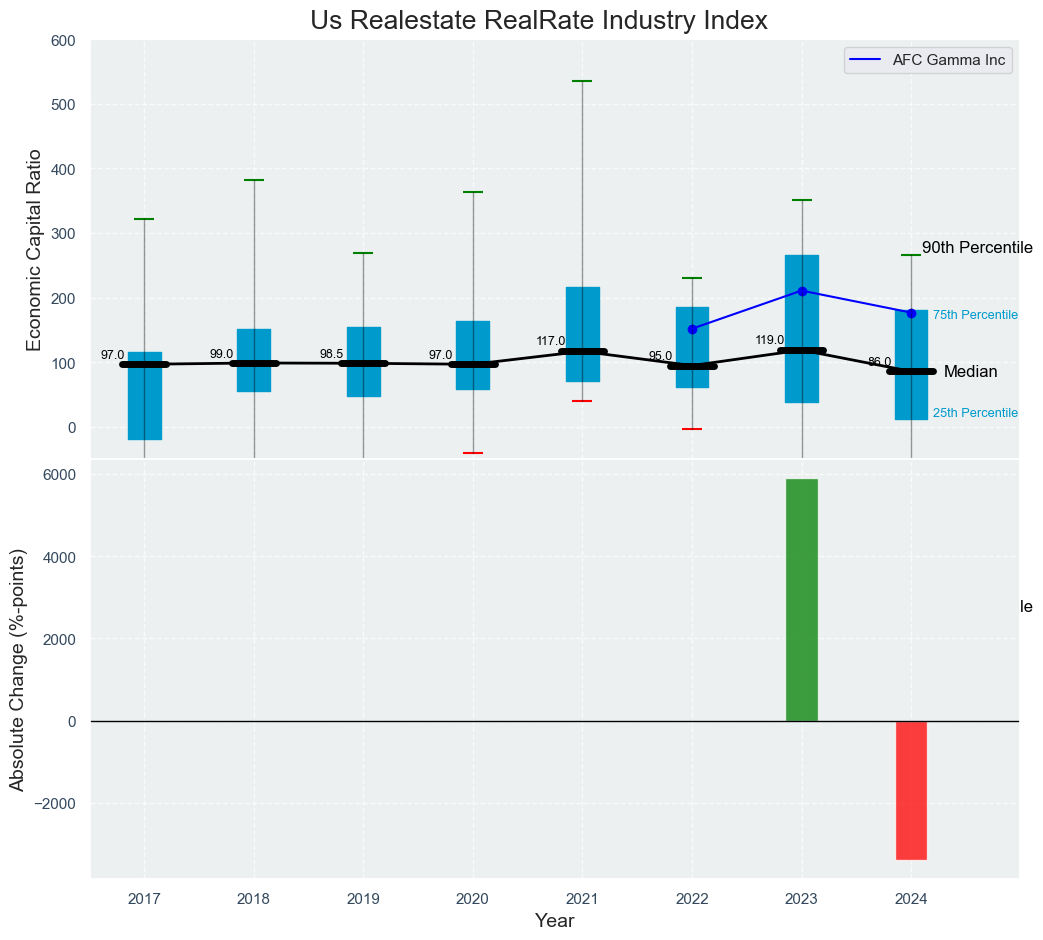
Task: Click the 2018 tick label on Year axis
Action: [254, 899]
